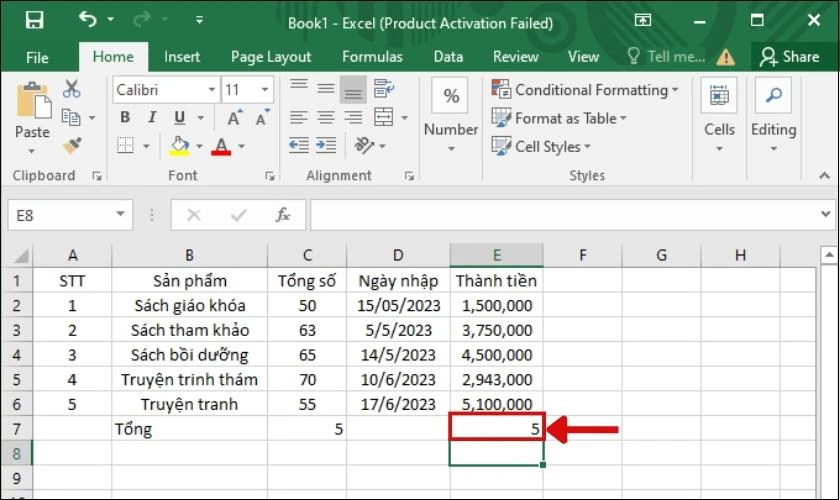Click the Name Box showing E8
Screen dimensions: 840x500
pyautogui.click(x=70, y=215)
